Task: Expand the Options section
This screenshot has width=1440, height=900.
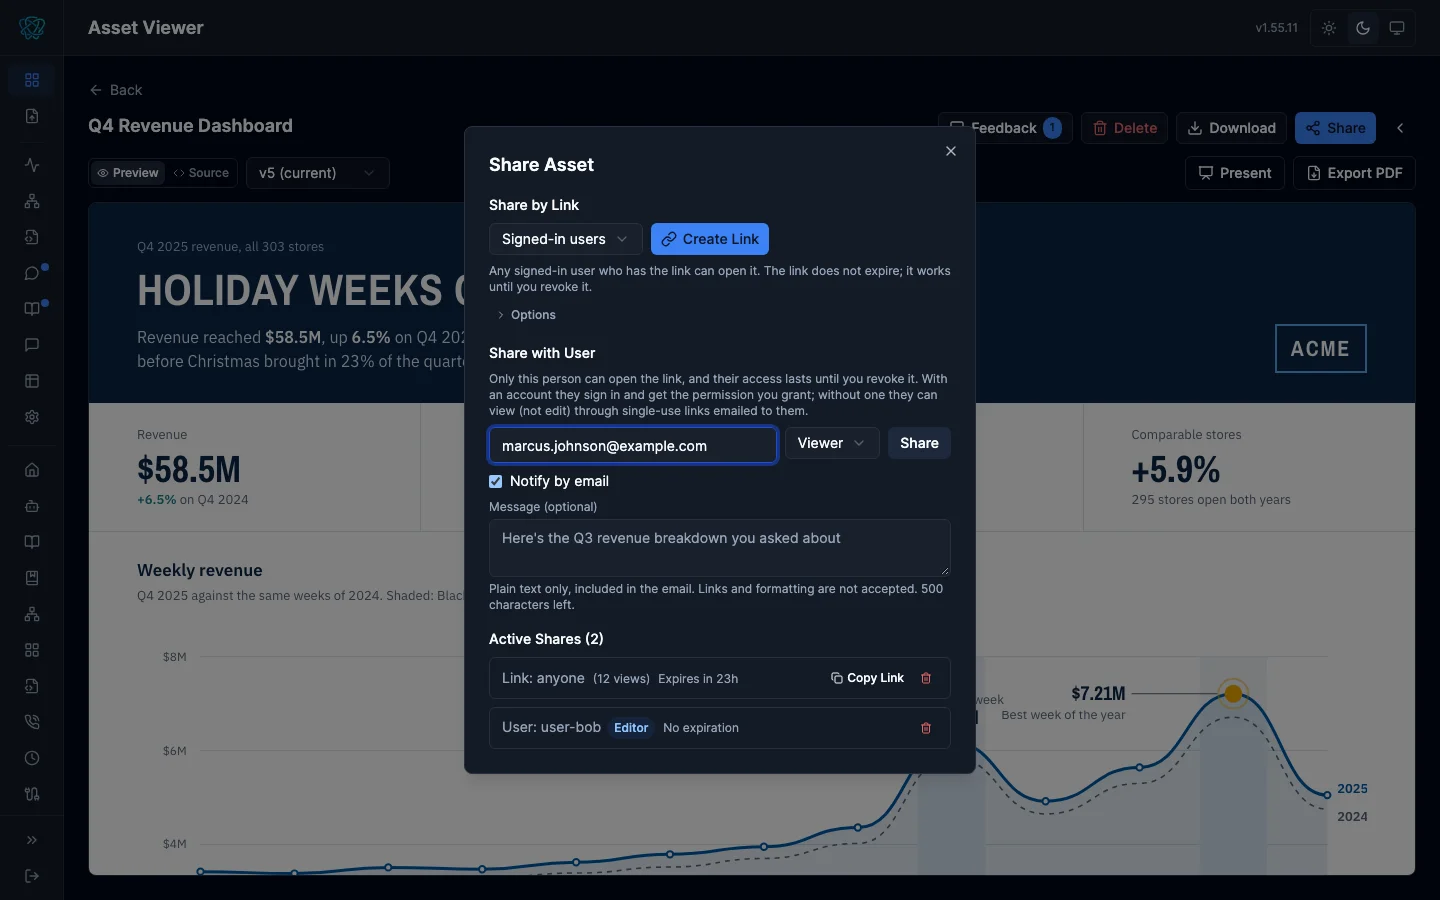Action: click(x=526, y=315)
